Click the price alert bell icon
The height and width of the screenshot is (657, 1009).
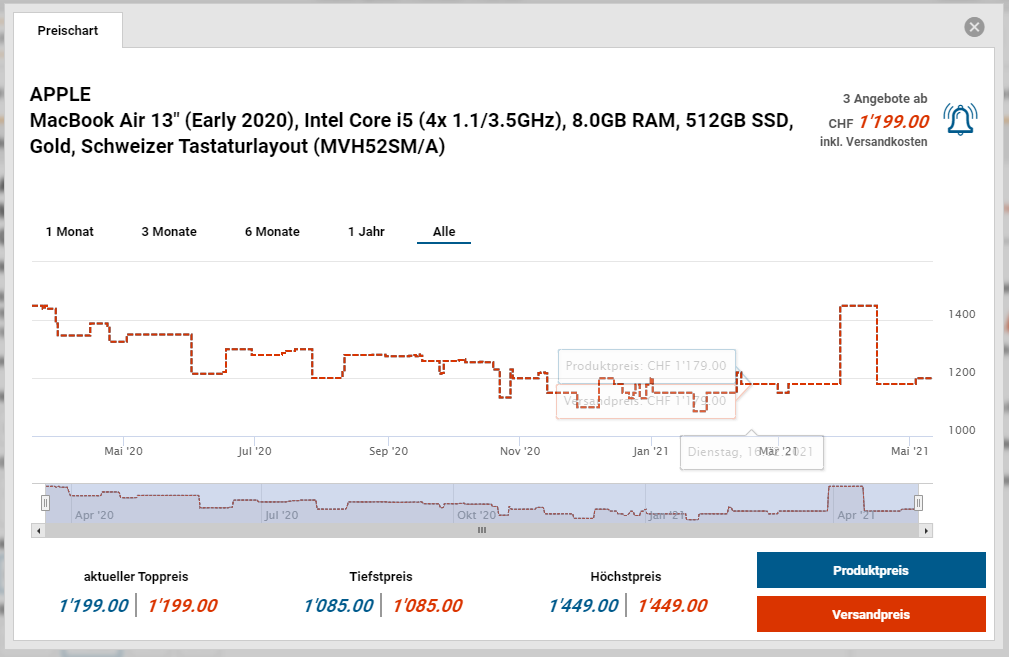(960, 120)
